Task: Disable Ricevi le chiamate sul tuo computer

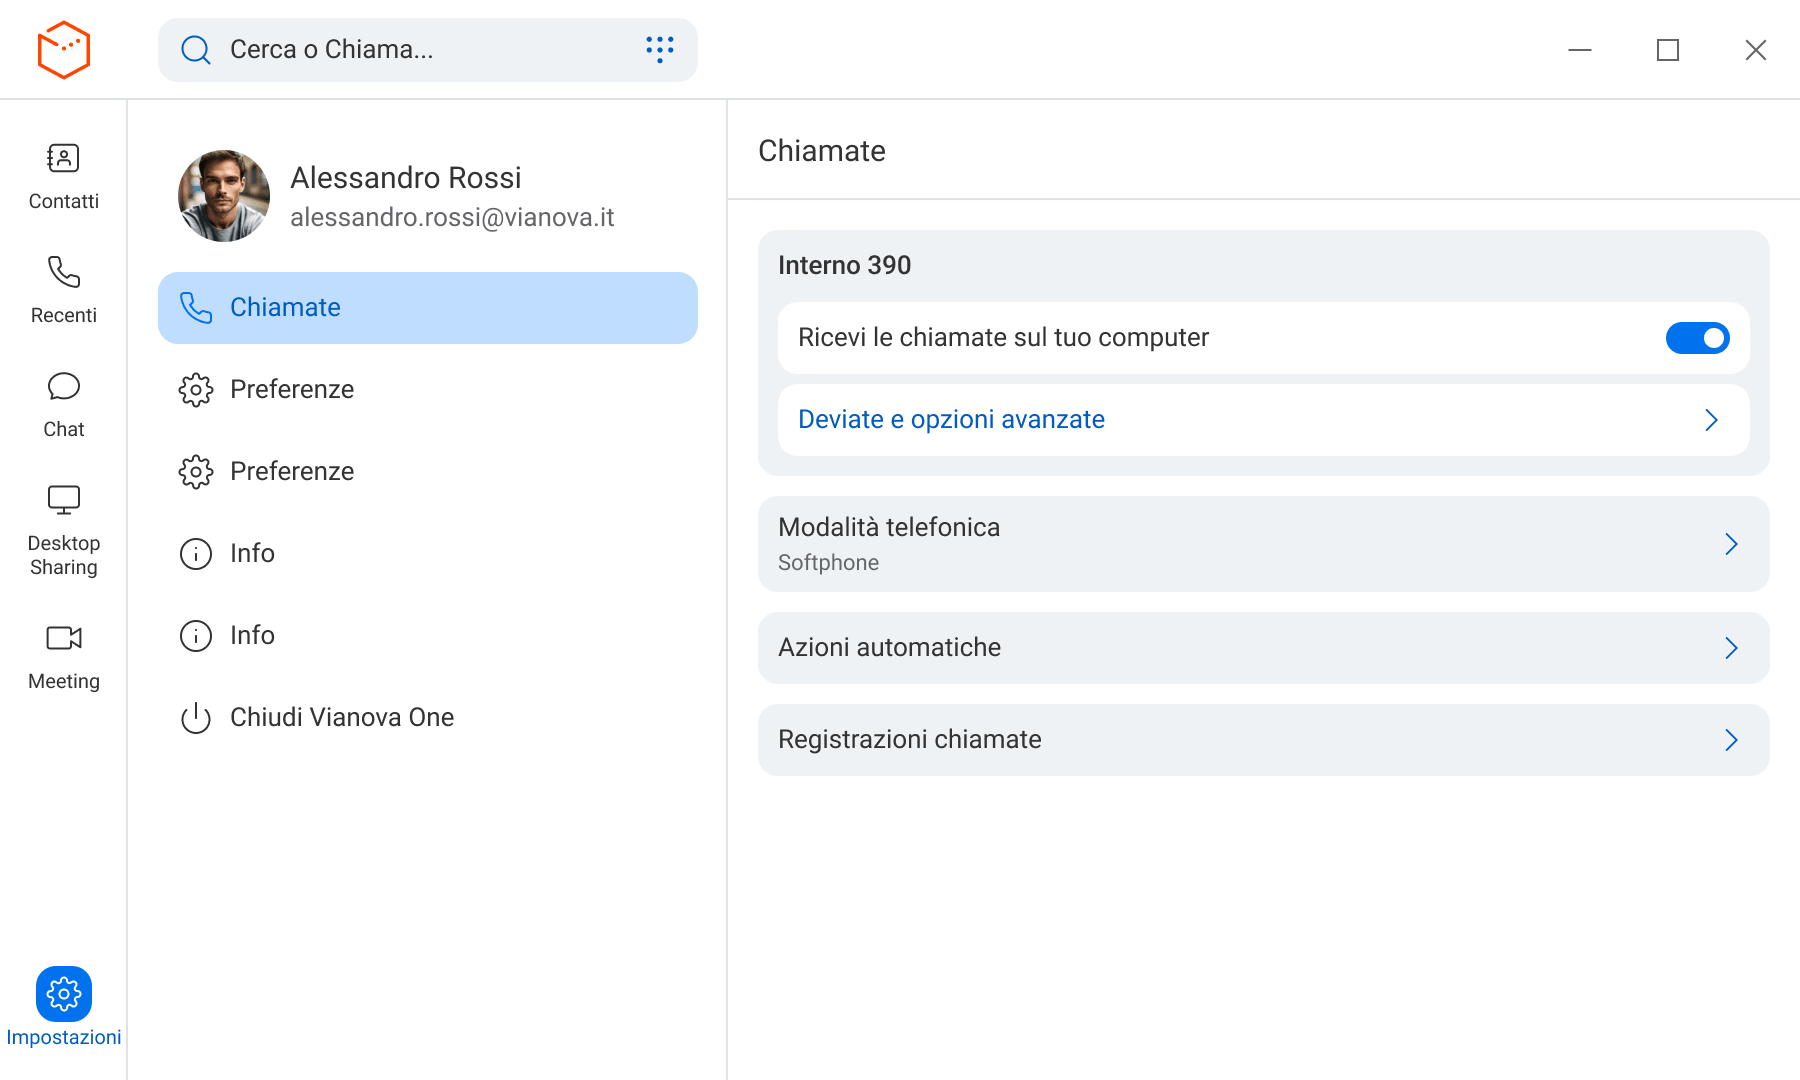Action: [x=1697, y=338]
